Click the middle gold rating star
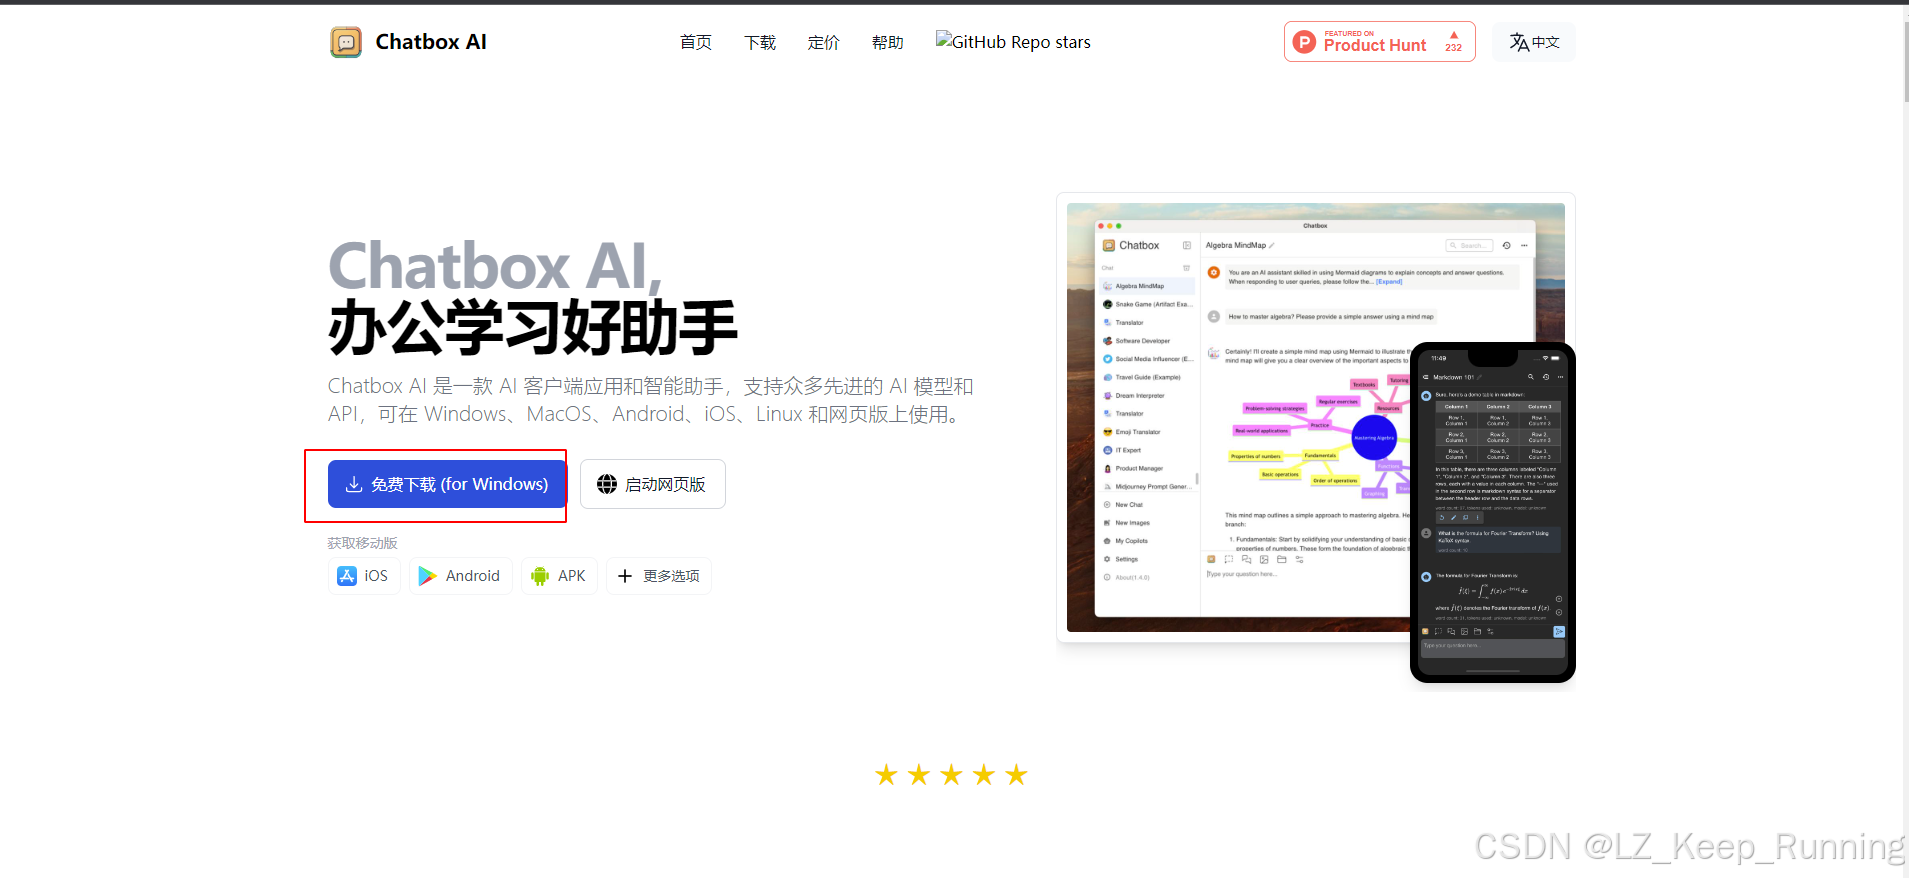The image size is (1909, 878). pos(951,775)
